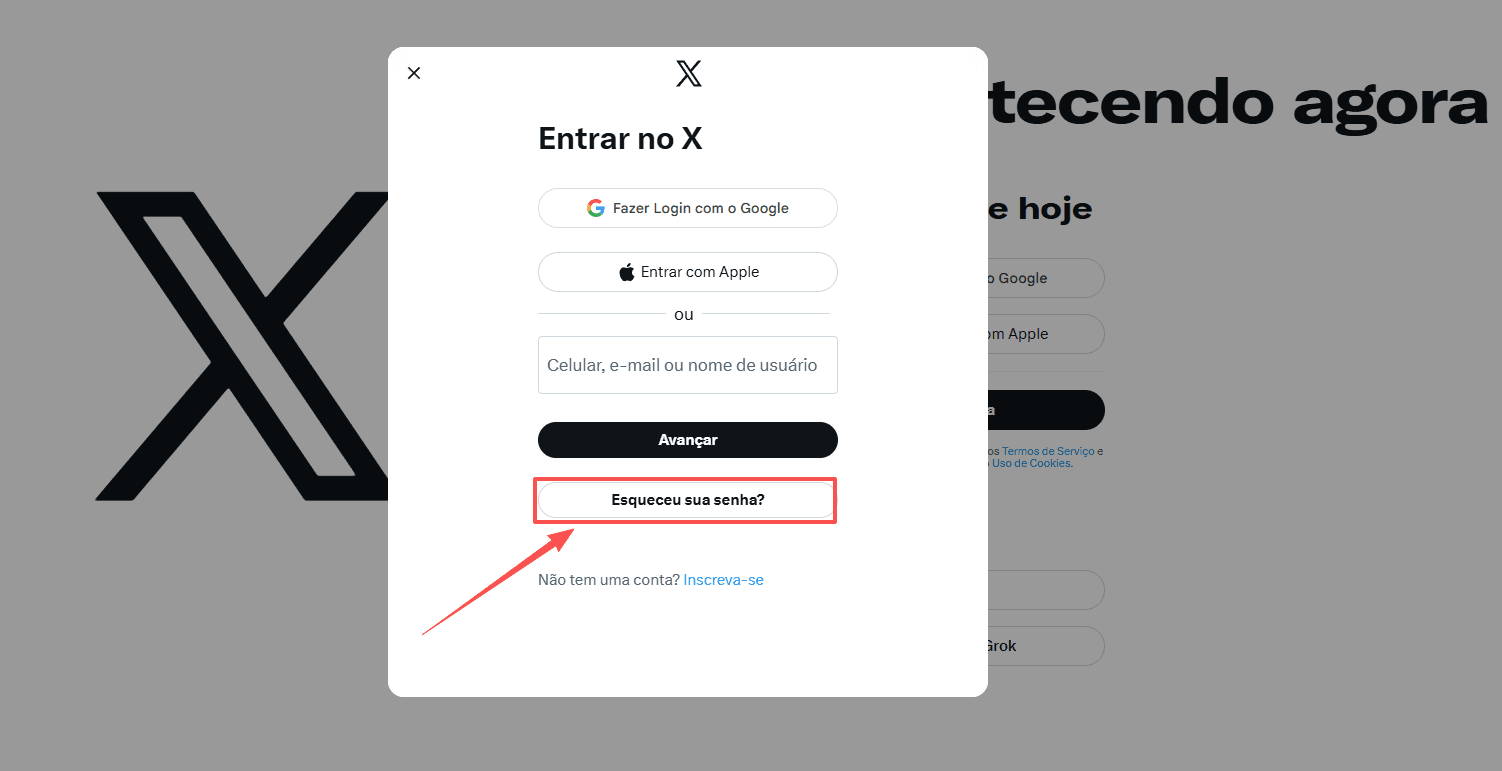Follow the Inscreva-se link
Image resolution: width=1502 pixels, height=771 pixels.
[724, 580]
